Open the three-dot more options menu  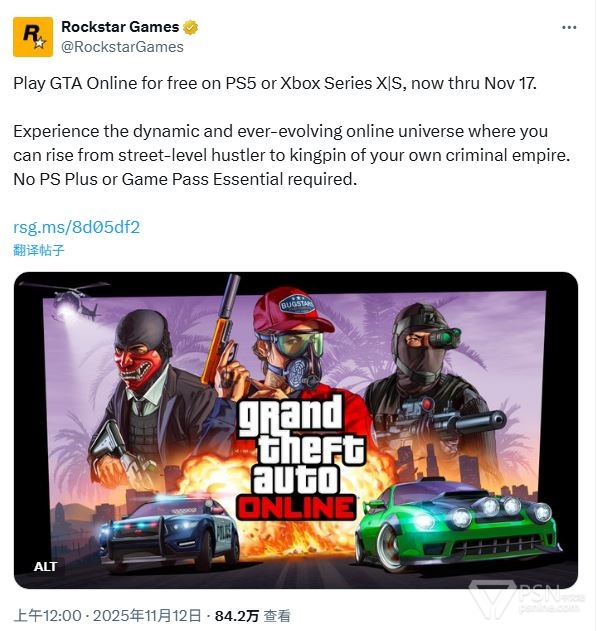point(569,27)
